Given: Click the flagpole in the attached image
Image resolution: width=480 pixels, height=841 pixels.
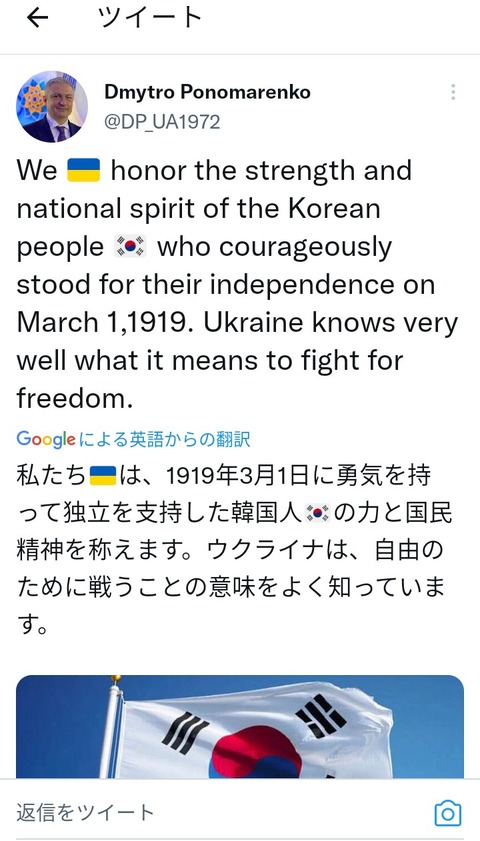Looking at the screenshot, I should tap(113, 728).
